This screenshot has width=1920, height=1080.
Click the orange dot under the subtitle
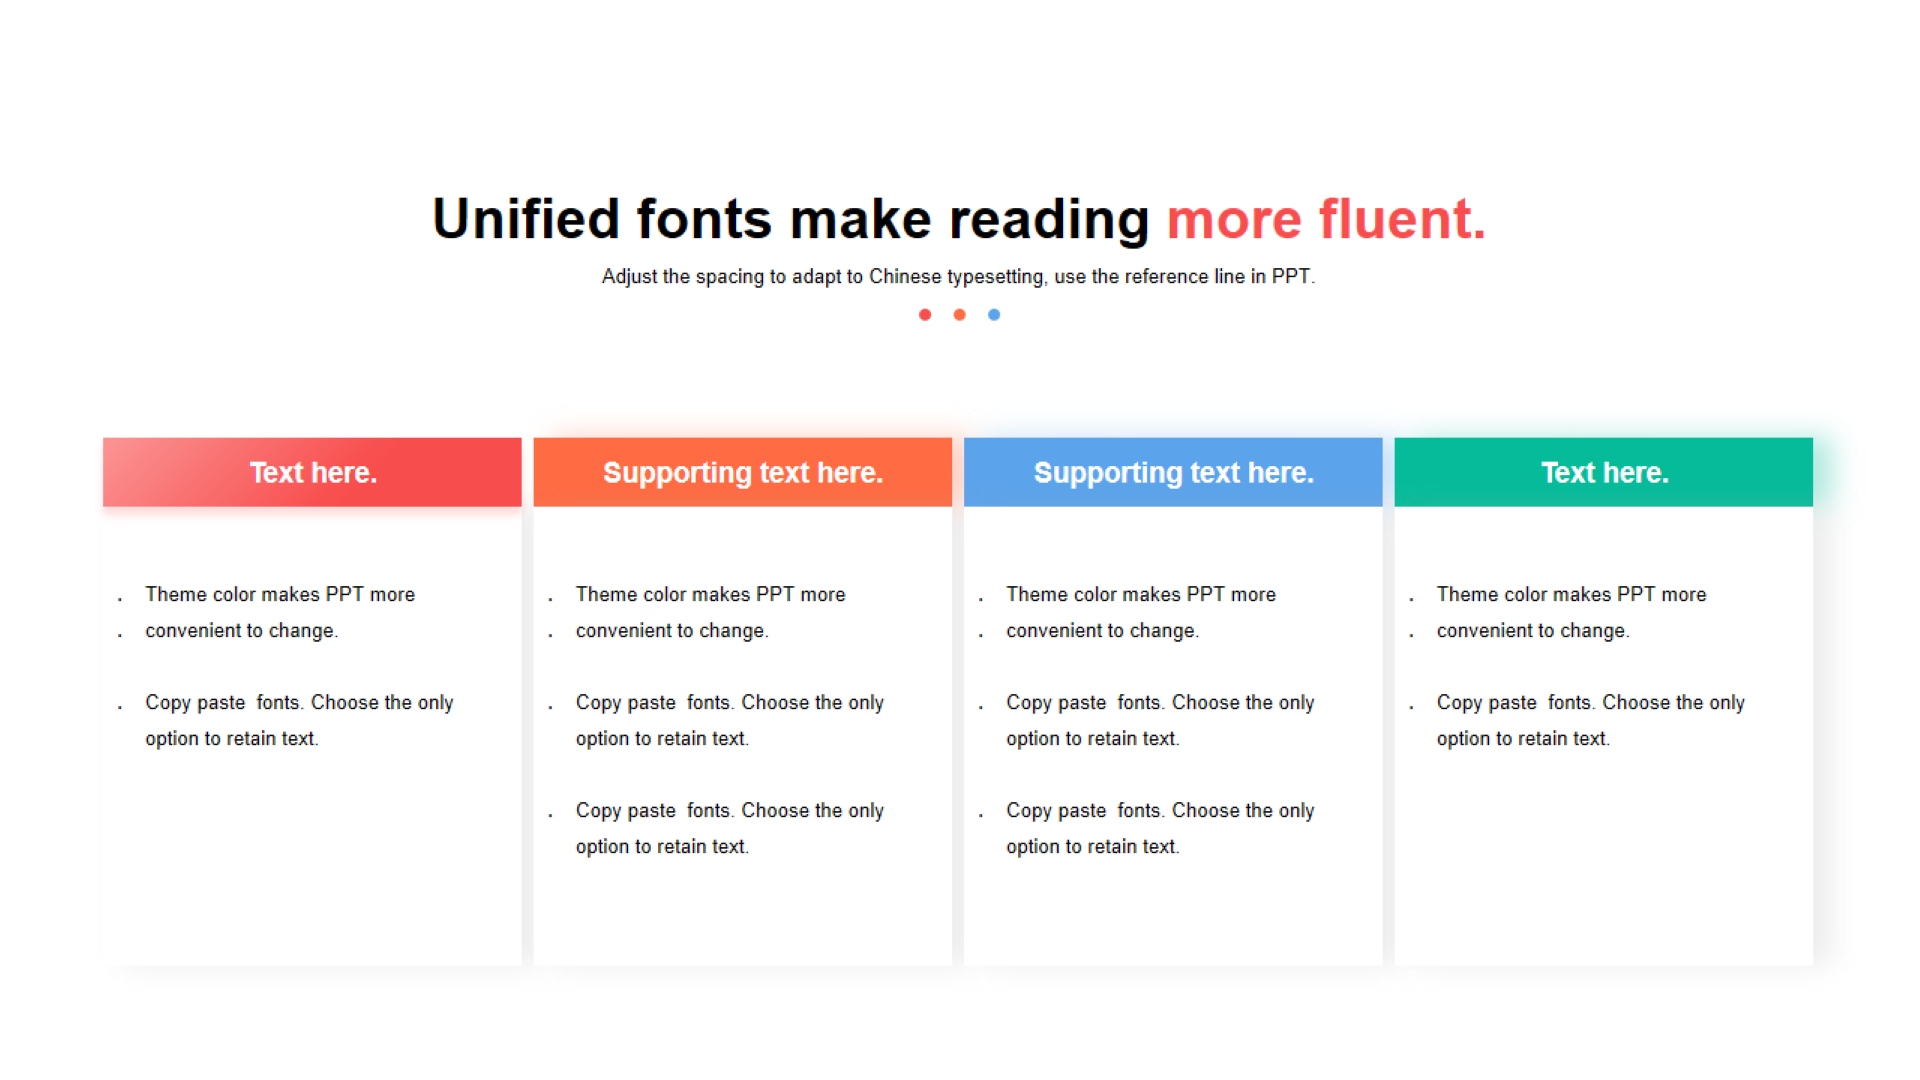[959, 315]
